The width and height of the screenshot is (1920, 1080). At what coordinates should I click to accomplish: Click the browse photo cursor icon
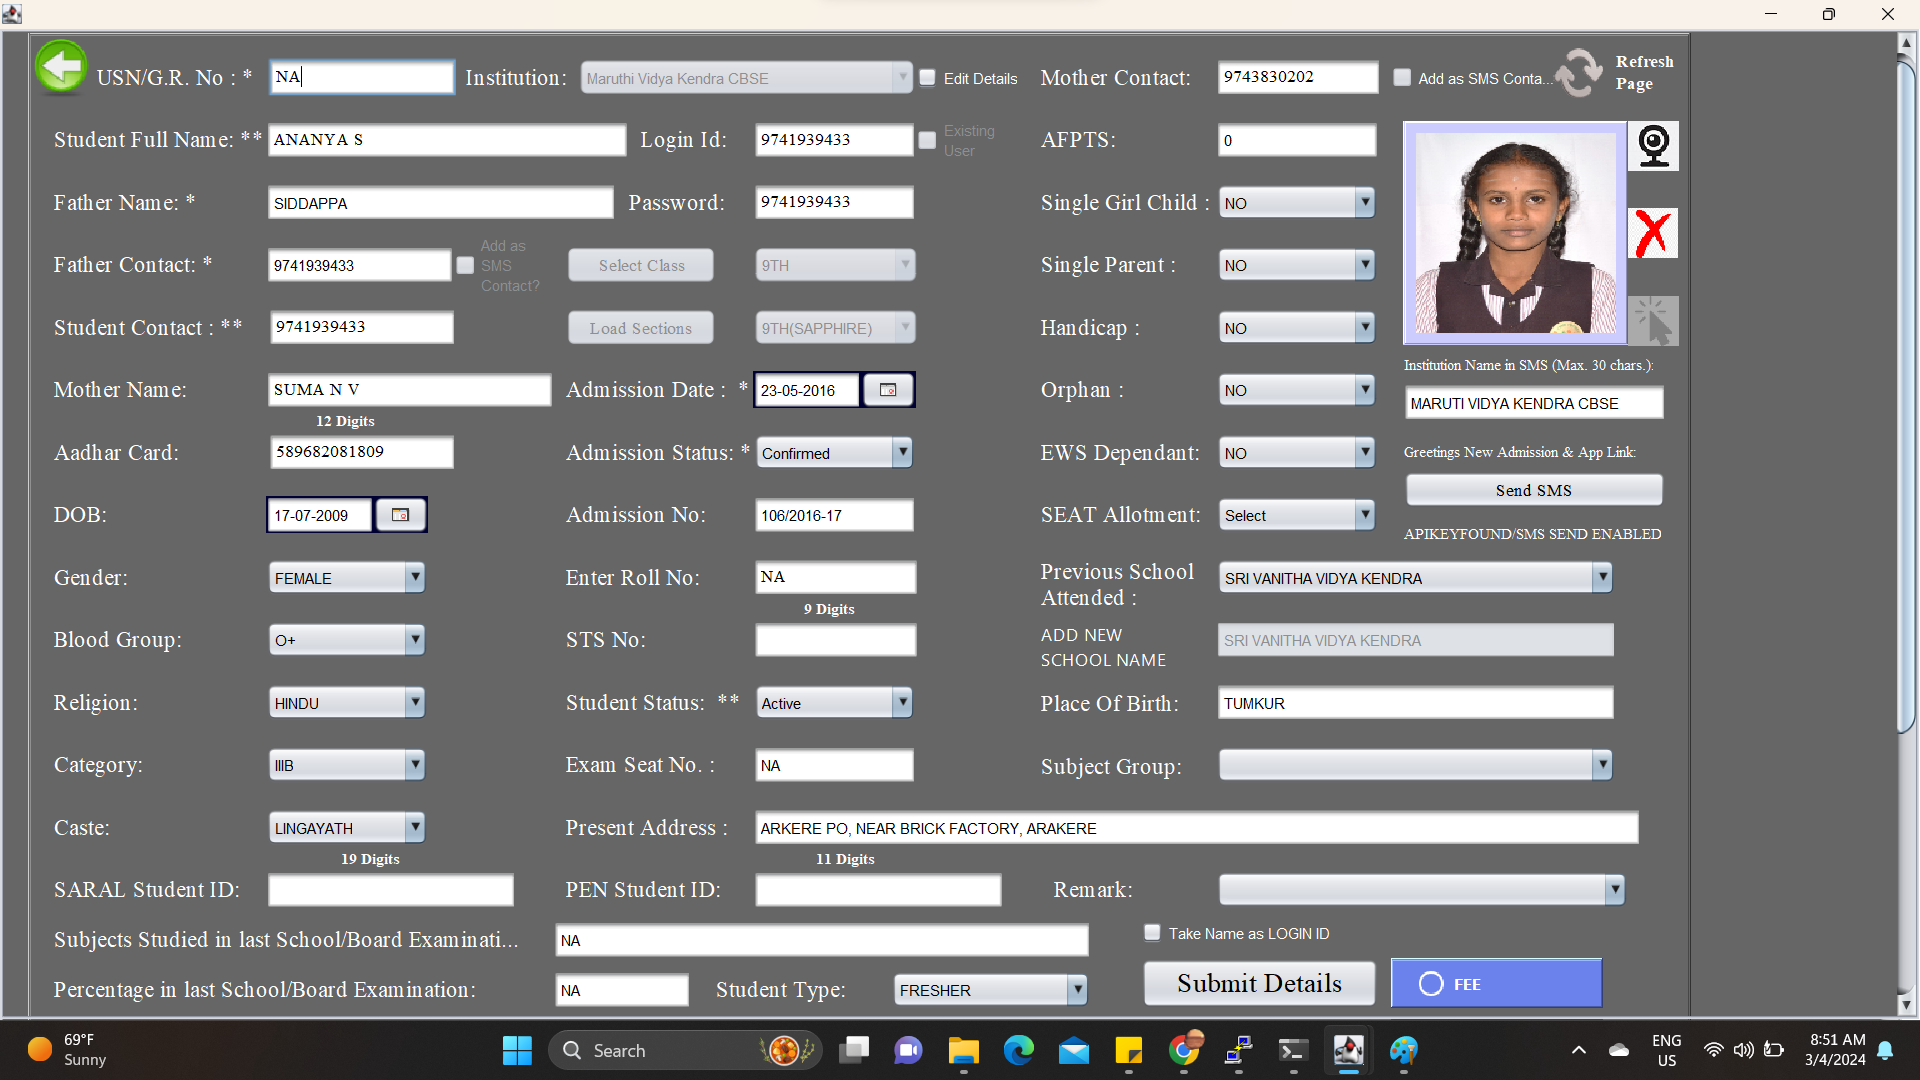pyautogui.click(x=1652, y=321)
